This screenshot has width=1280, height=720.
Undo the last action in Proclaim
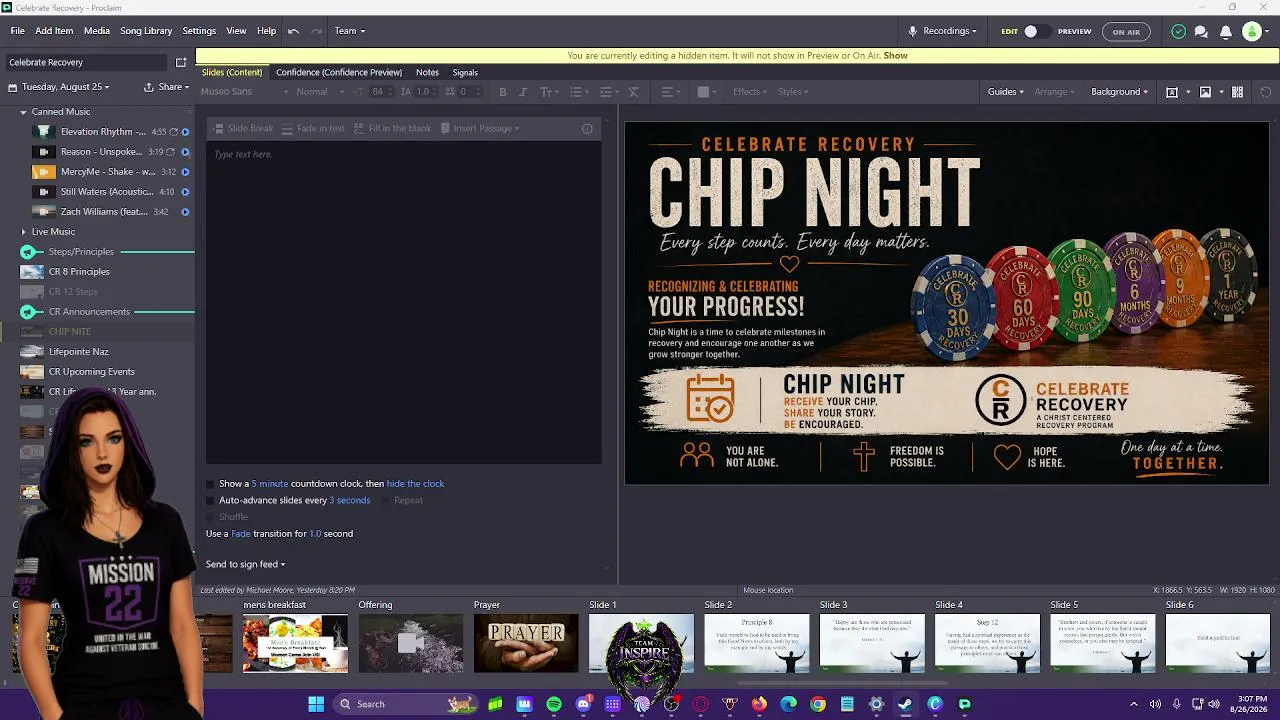tap(293, 31)
